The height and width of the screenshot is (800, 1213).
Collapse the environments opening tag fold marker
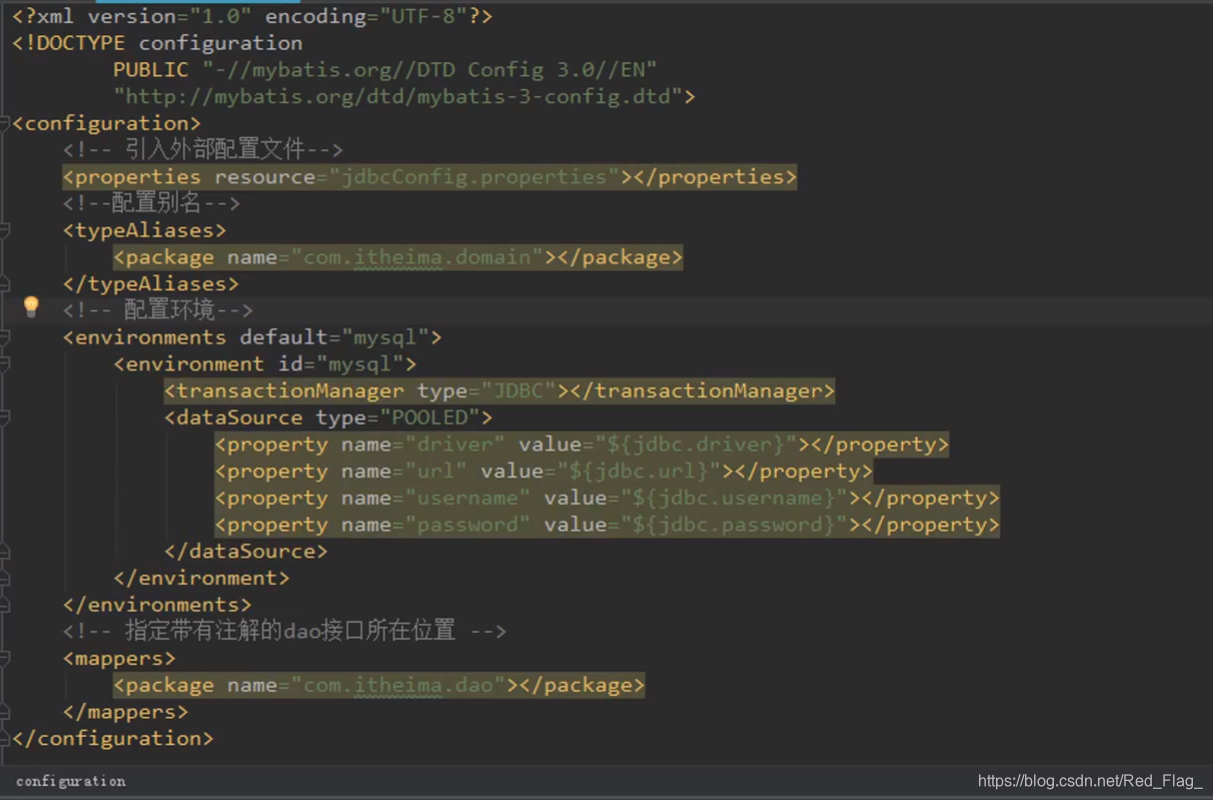pyautogui.click(x=4, y=338)
